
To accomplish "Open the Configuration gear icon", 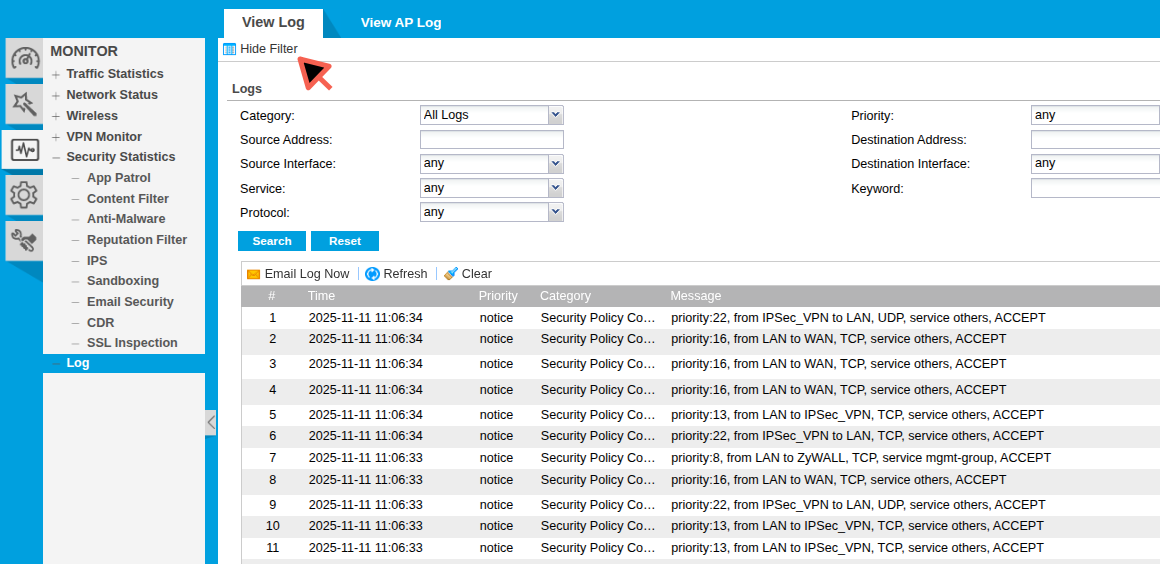I will (24, 195).
